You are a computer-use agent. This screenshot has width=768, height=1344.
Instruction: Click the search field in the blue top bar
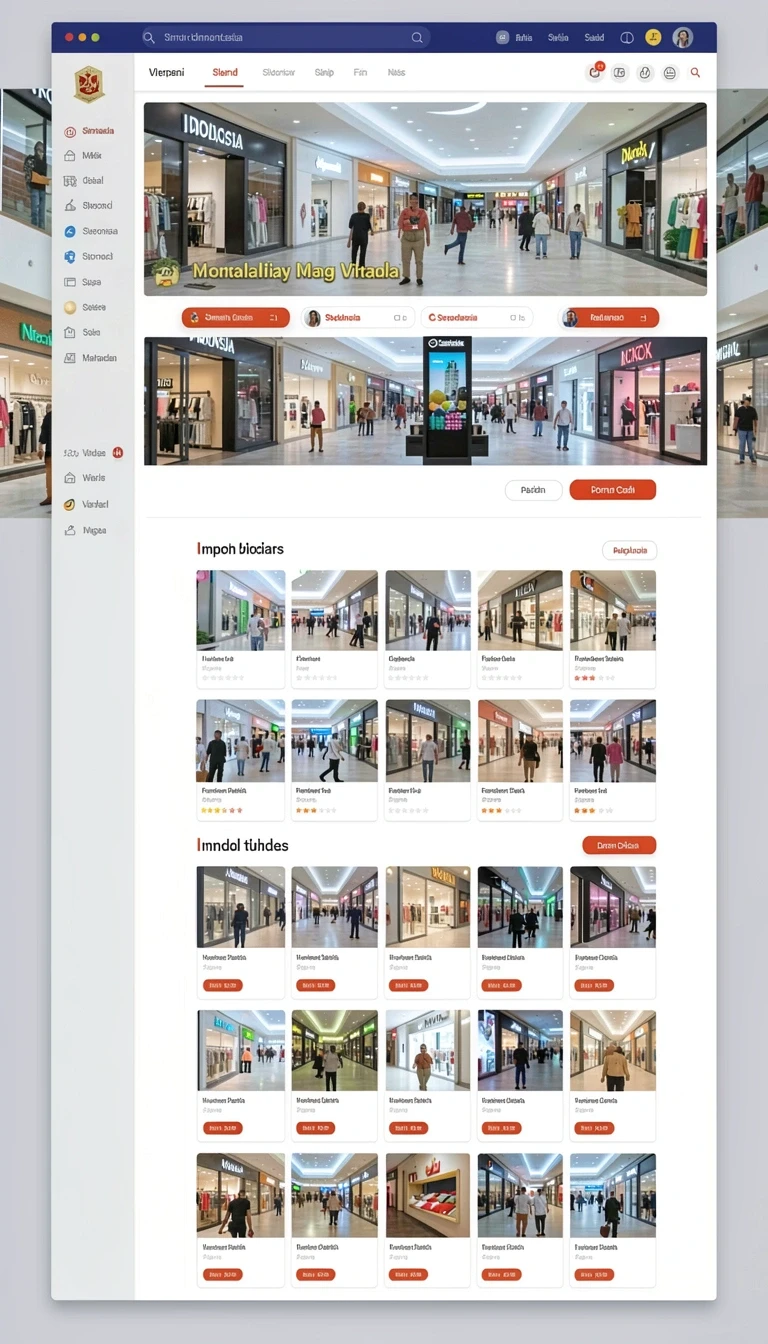pos(285,37)
